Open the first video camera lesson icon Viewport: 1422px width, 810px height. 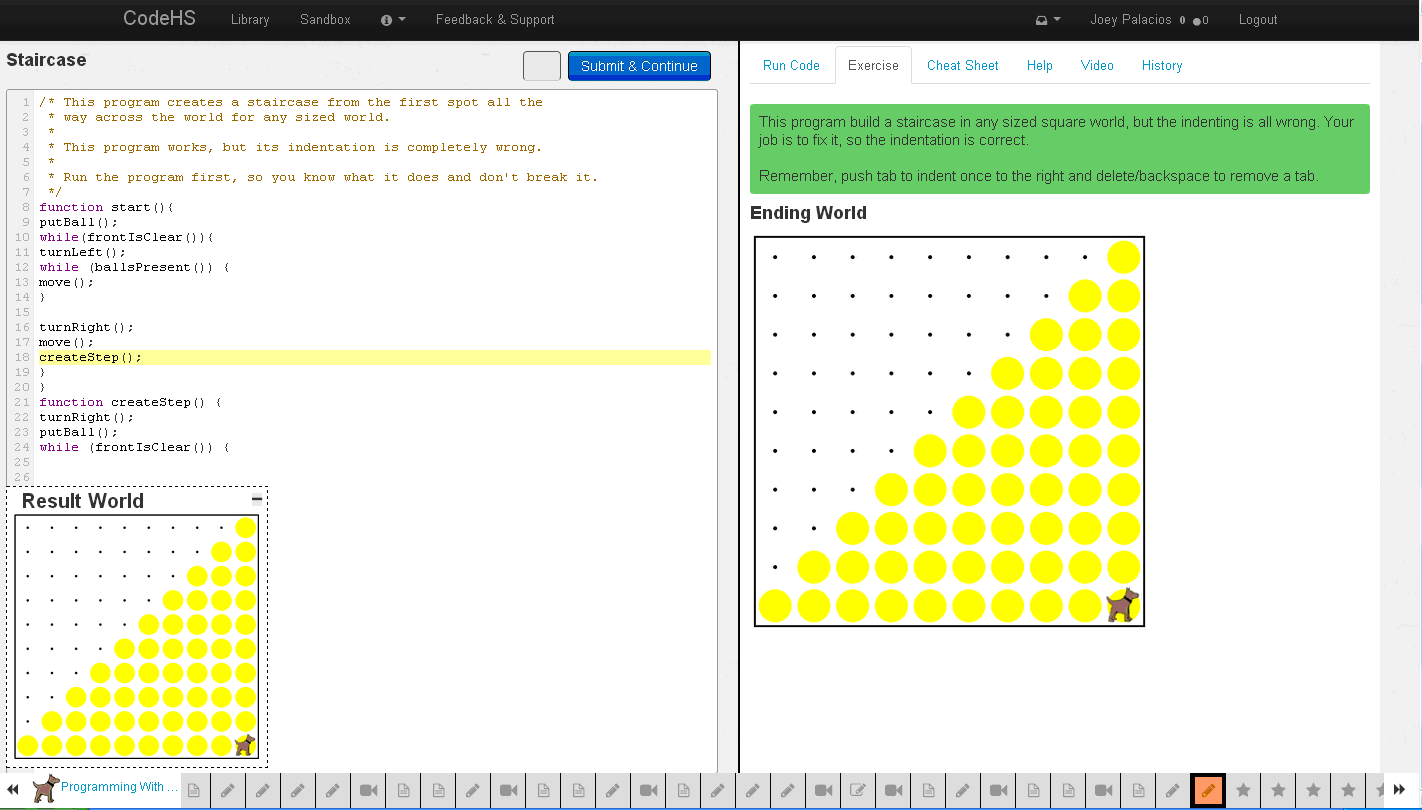pyautogui.click(x=368, y=790)
